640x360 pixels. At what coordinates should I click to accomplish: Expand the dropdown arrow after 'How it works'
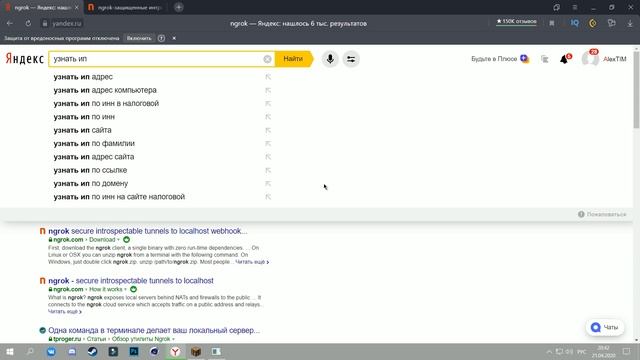tap(125, 289)
